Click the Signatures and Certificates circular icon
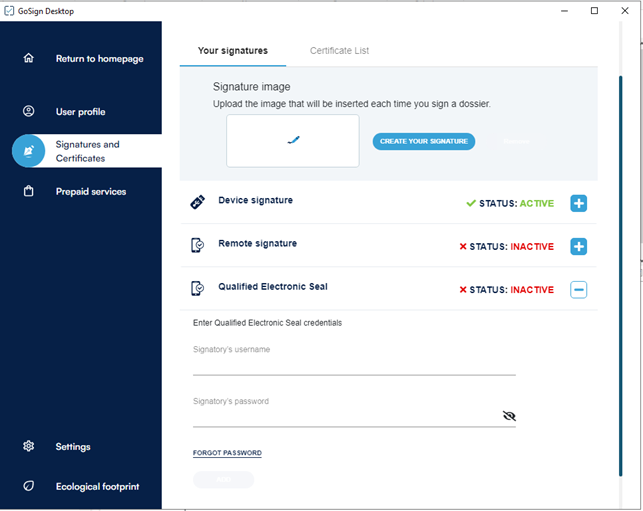This screenshot has width=643, height=511. tap(29, 151)
